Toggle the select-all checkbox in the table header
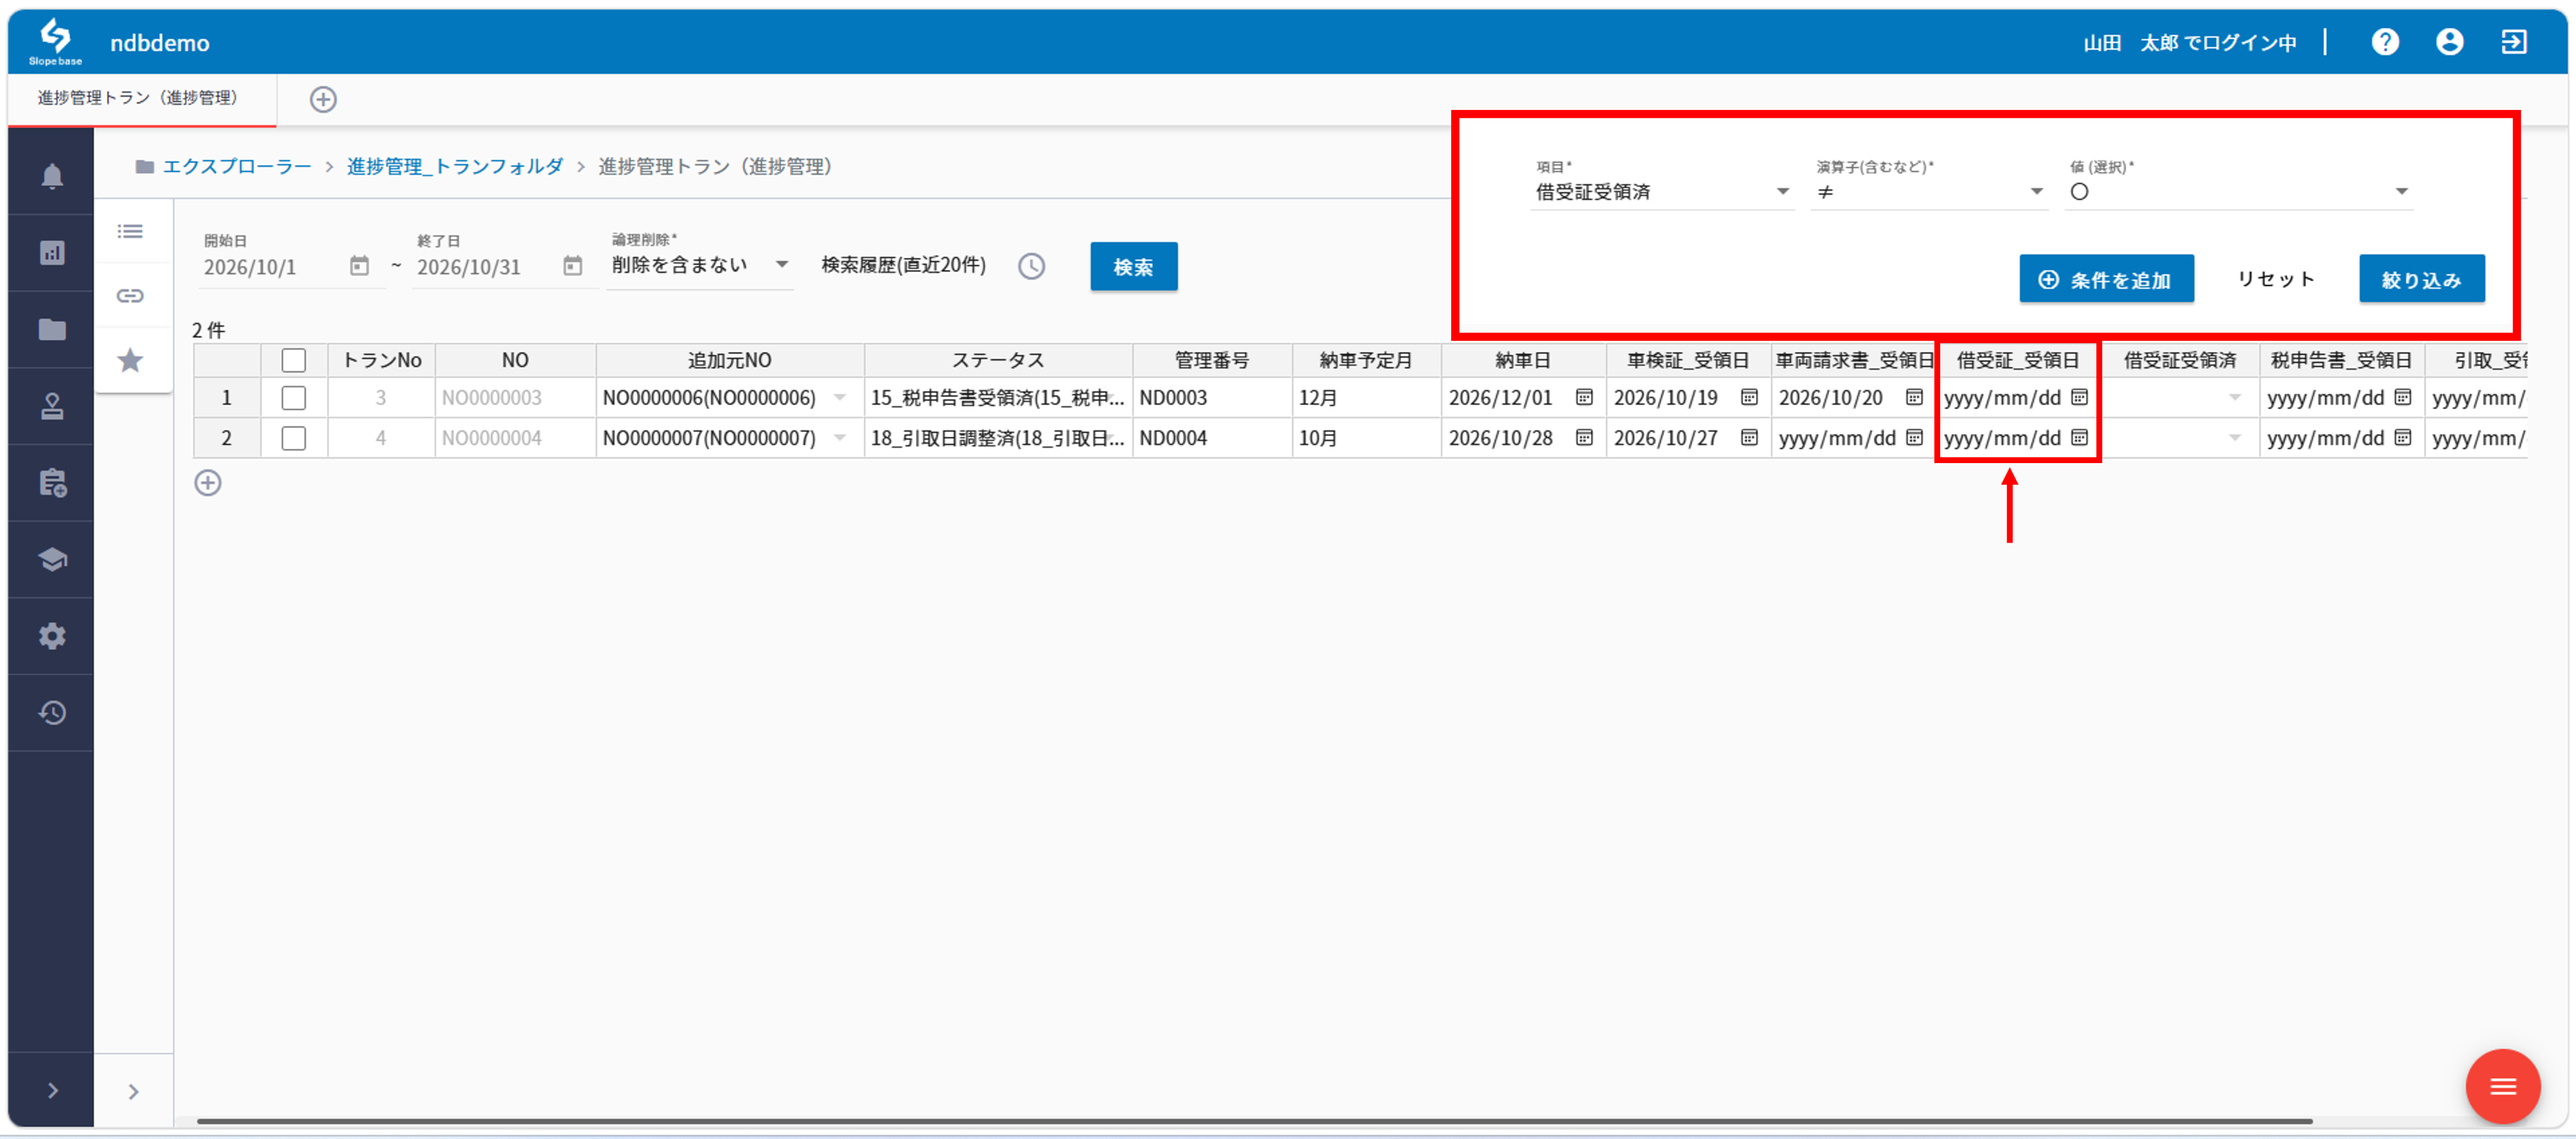This screenshot has height=1139, width=2576. click(x=293, y=360)
